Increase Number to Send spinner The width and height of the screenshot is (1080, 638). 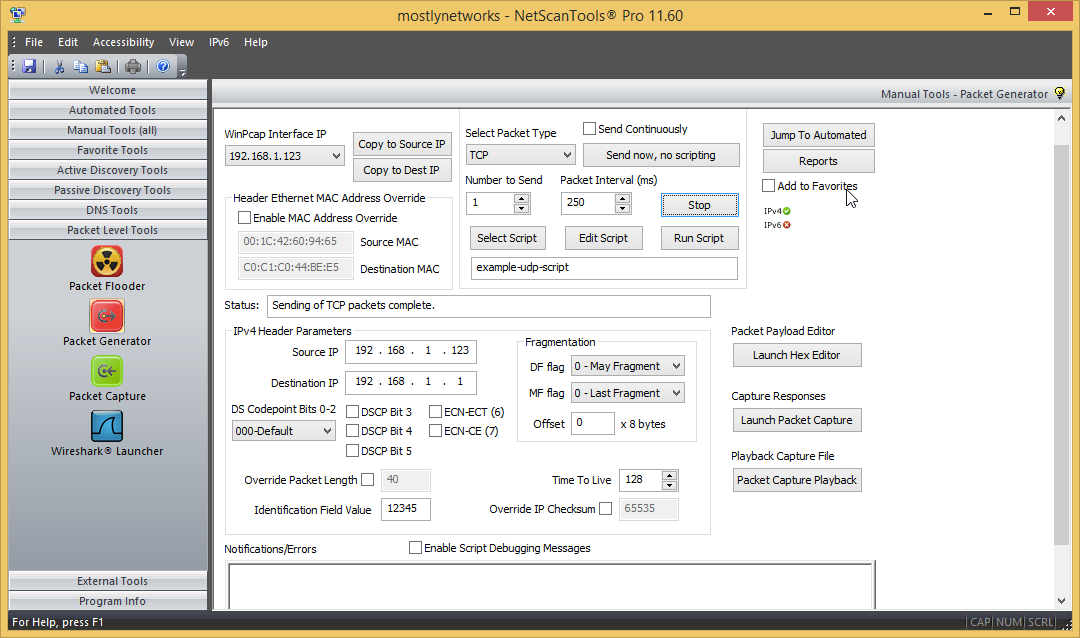(x=521, y=198)
